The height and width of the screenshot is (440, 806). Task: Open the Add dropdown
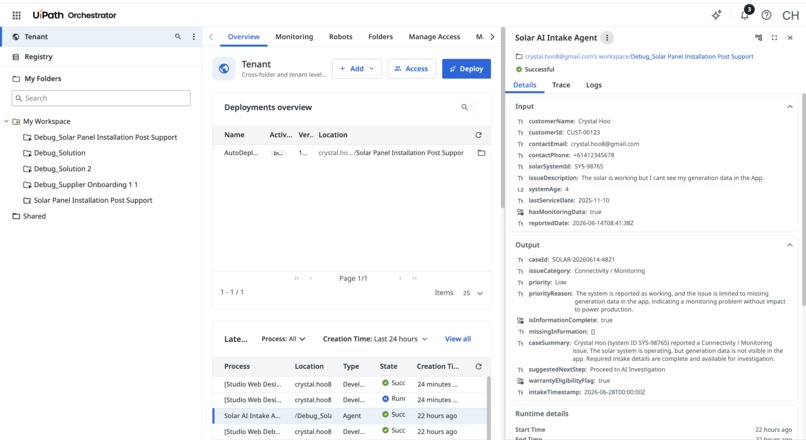click(x=357, y=68)
